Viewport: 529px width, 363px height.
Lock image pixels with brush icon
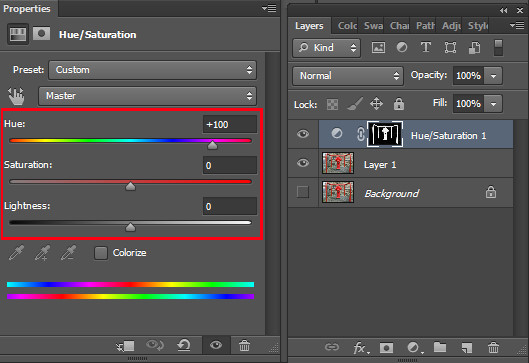pos(355,104)
